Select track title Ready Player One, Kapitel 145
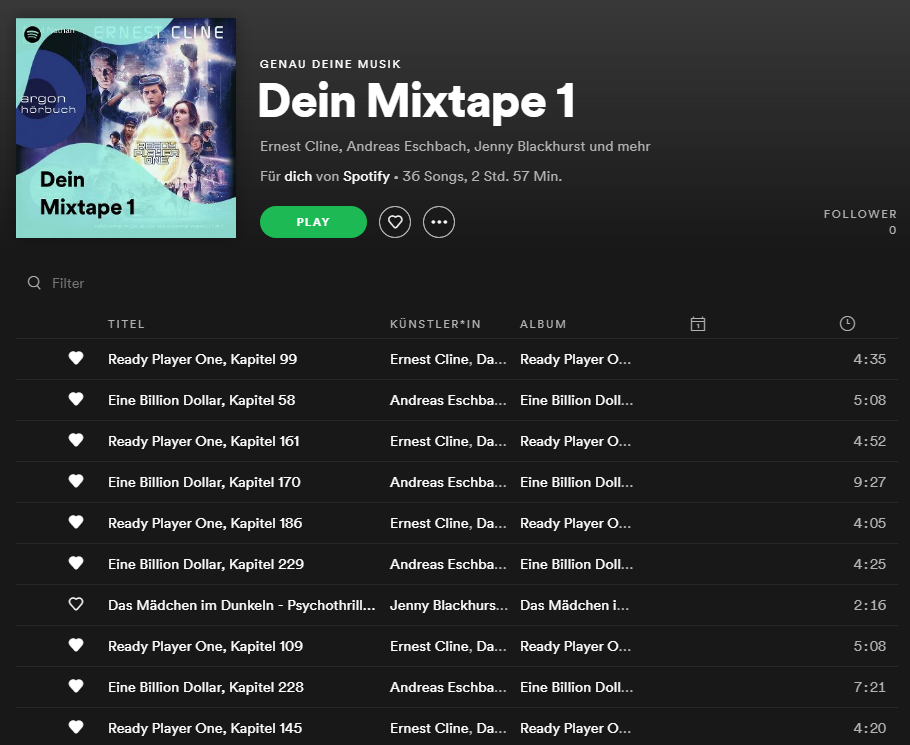Screen dimensions: 910x745 tap(205, 728)
